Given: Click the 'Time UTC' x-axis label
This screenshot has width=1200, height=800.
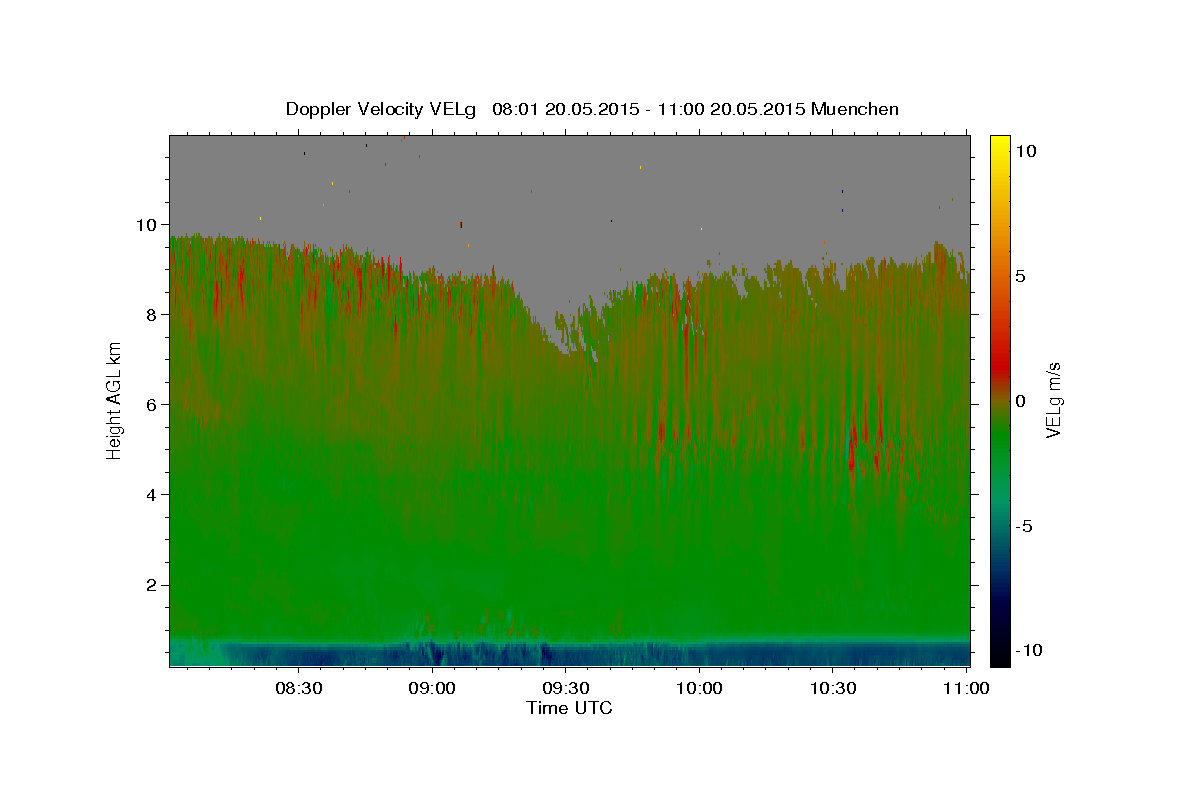Looking at the screenshot, I should click(x=569, y=708).
